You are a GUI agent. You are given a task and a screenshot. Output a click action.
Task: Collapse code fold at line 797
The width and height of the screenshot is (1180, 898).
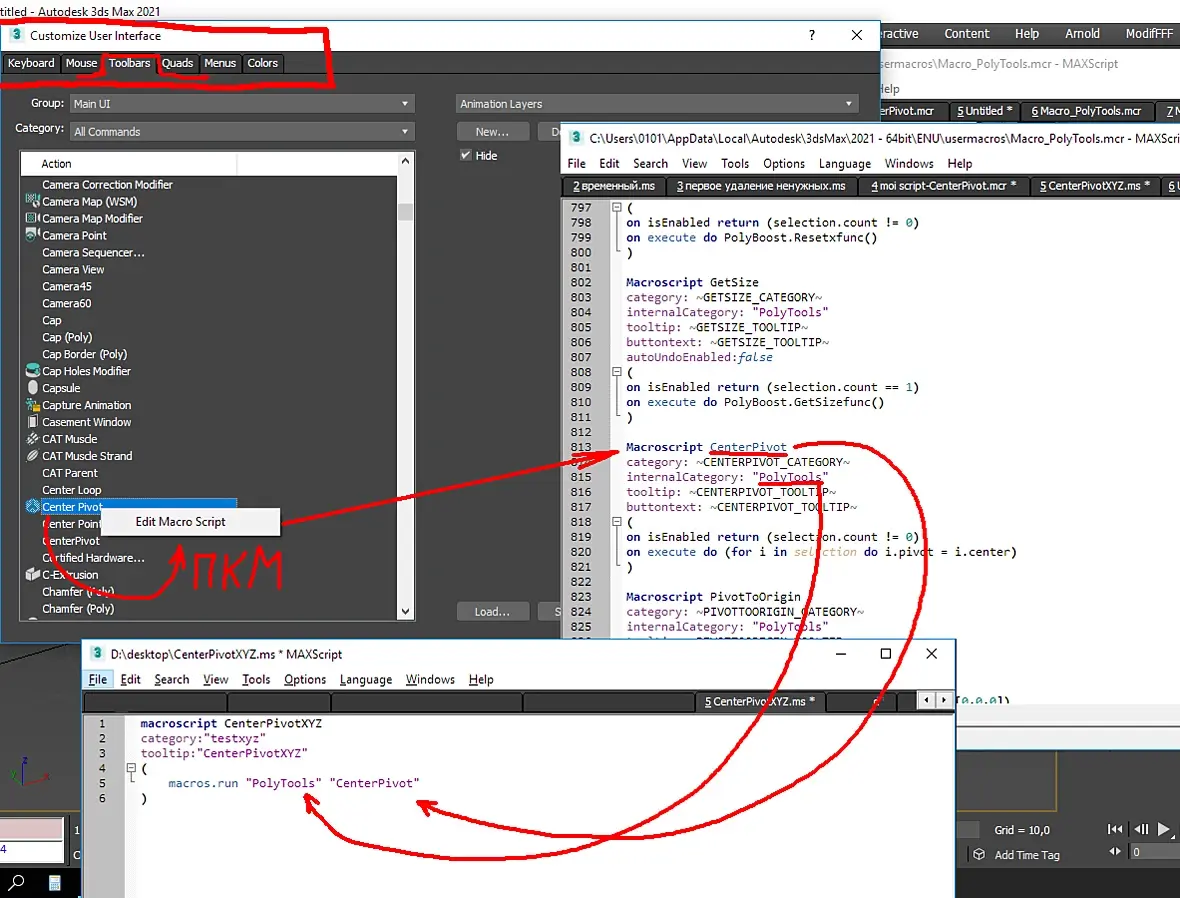pyautogui.click(x=616, y=207)
